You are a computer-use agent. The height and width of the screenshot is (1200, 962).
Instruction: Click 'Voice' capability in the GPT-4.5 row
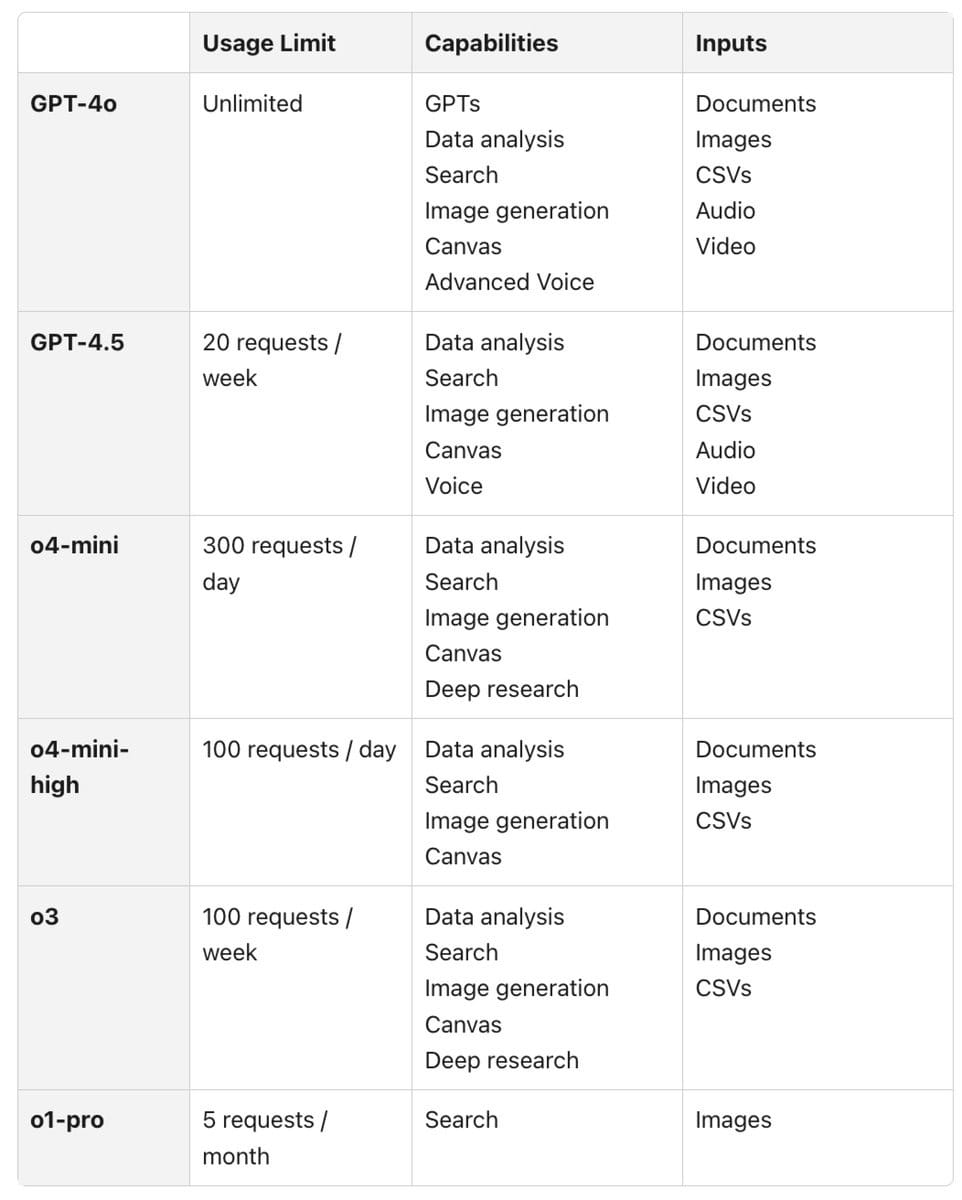453,486
